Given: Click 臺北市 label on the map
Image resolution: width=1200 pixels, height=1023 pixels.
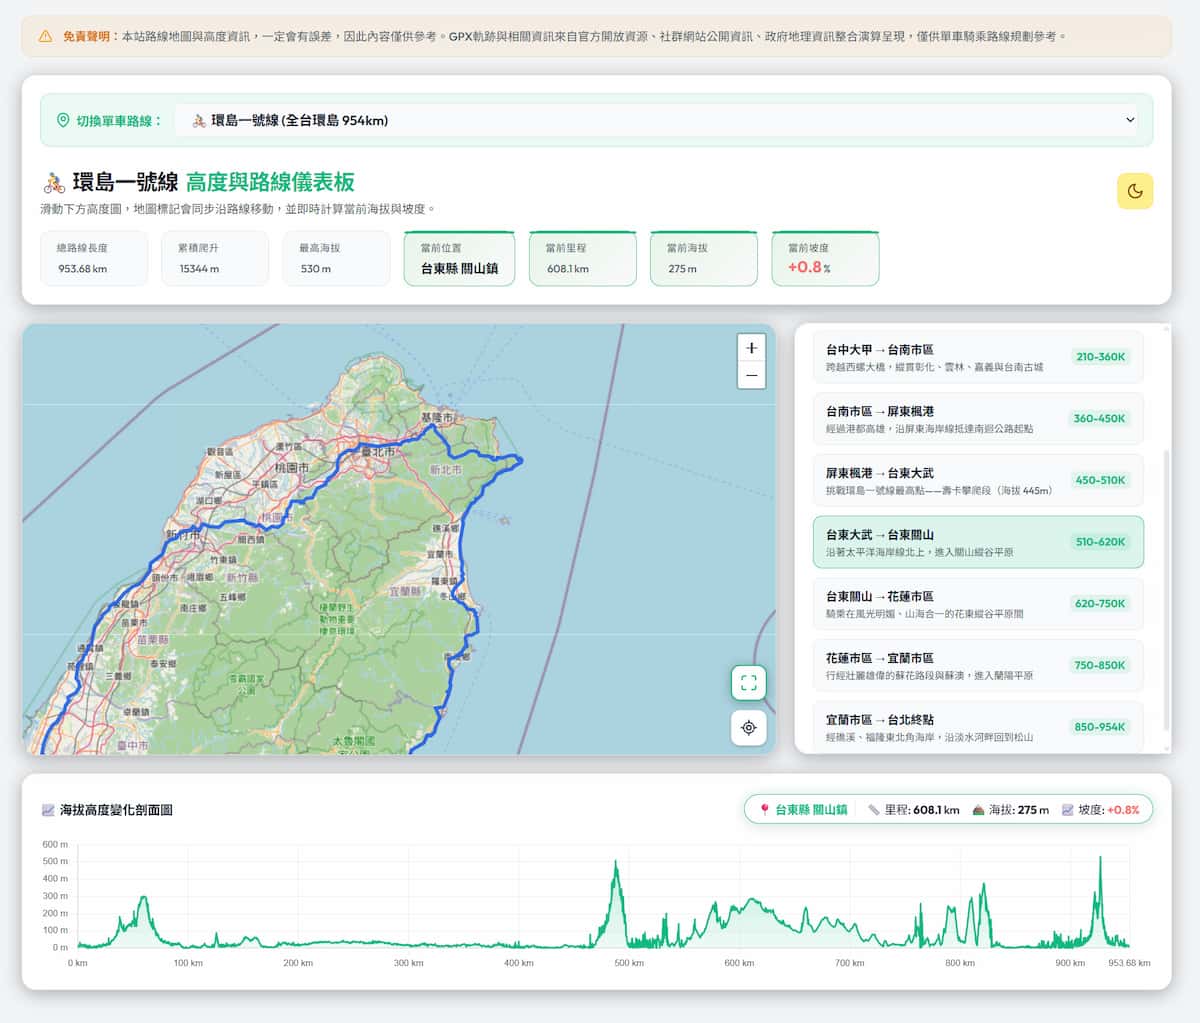Looking at the screenshot, I should 379,452.
